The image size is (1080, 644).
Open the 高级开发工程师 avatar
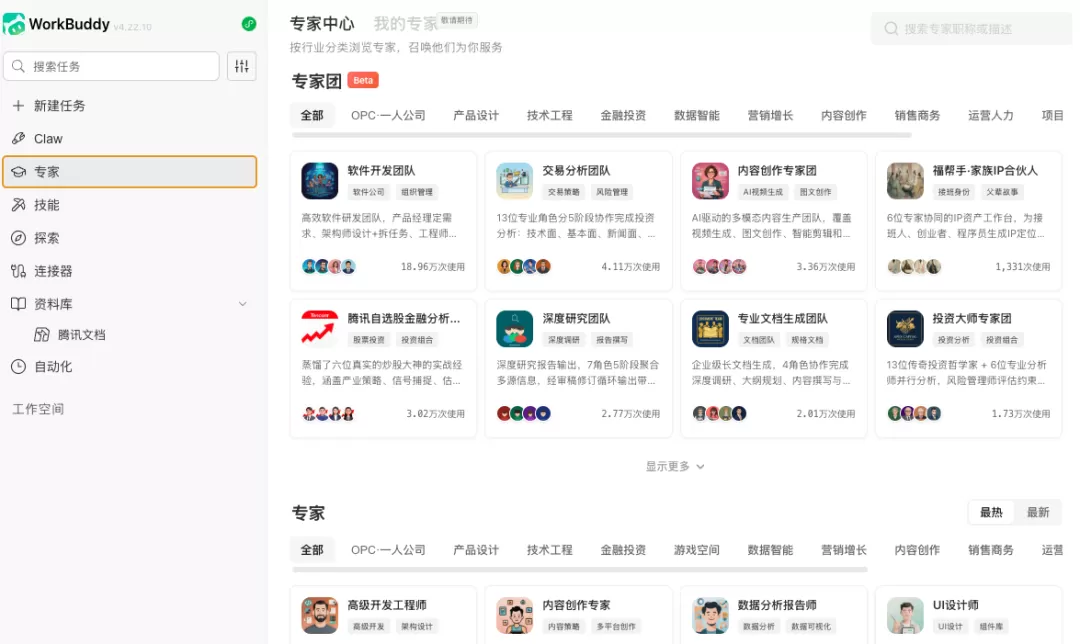320,615
